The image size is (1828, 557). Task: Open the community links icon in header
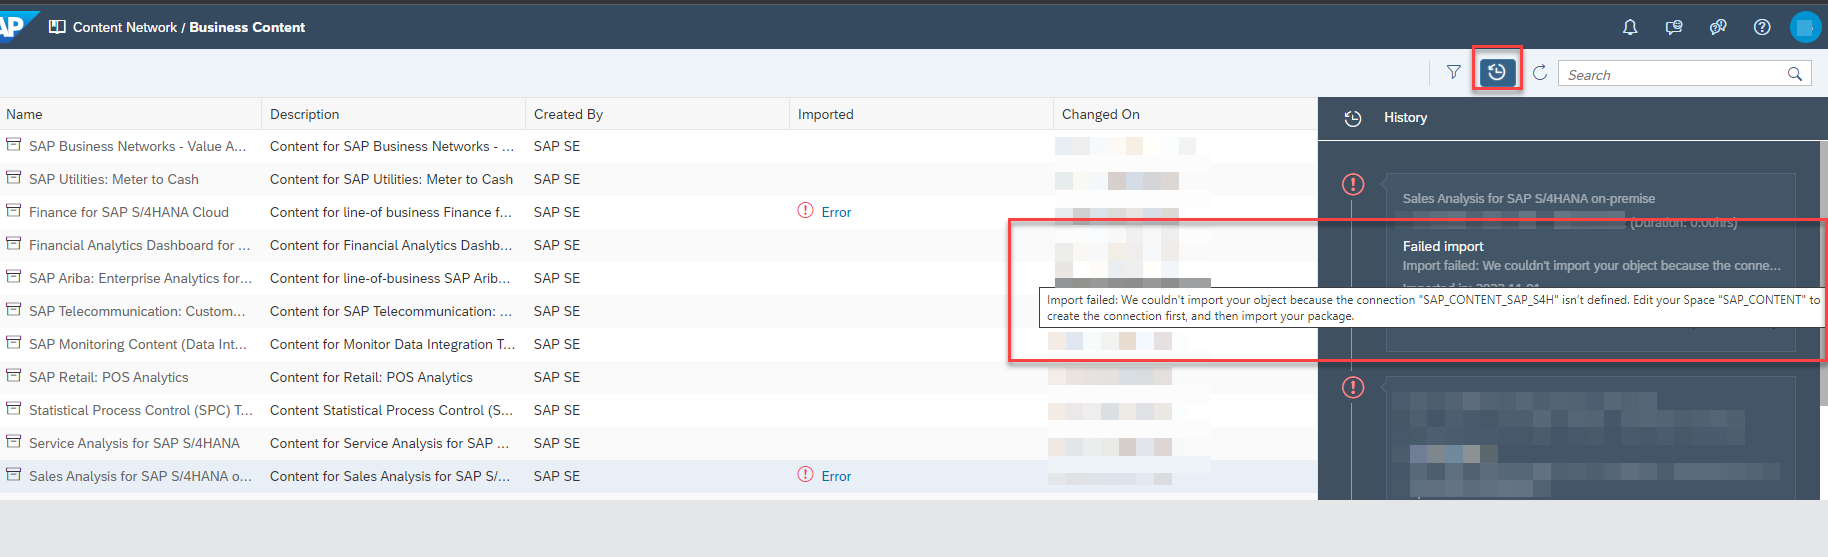pos(1718,27)
